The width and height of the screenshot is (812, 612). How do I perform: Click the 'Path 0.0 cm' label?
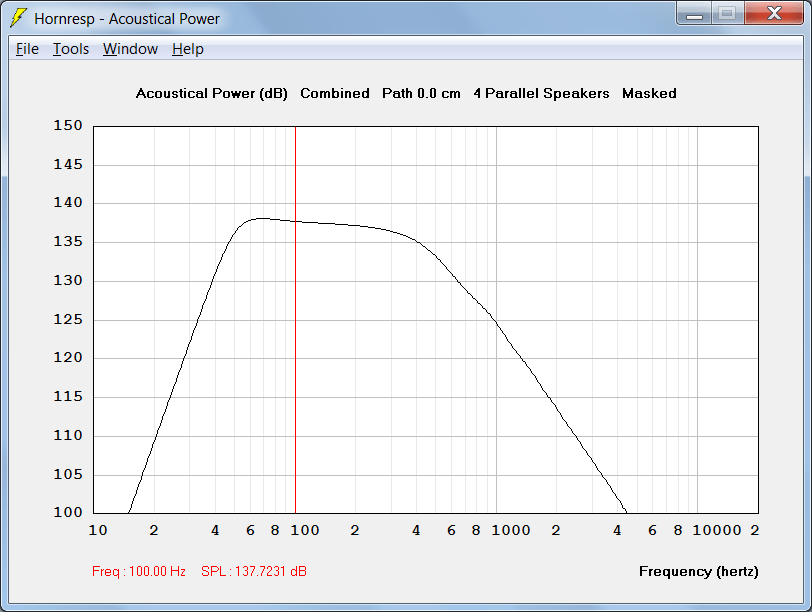[421, 94]
